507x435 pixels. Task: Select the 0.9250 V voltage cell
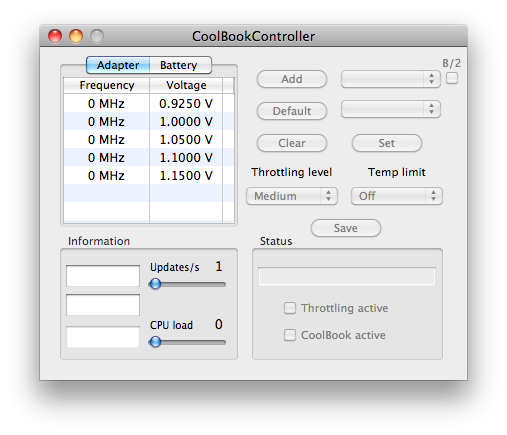tap(186, 104)
